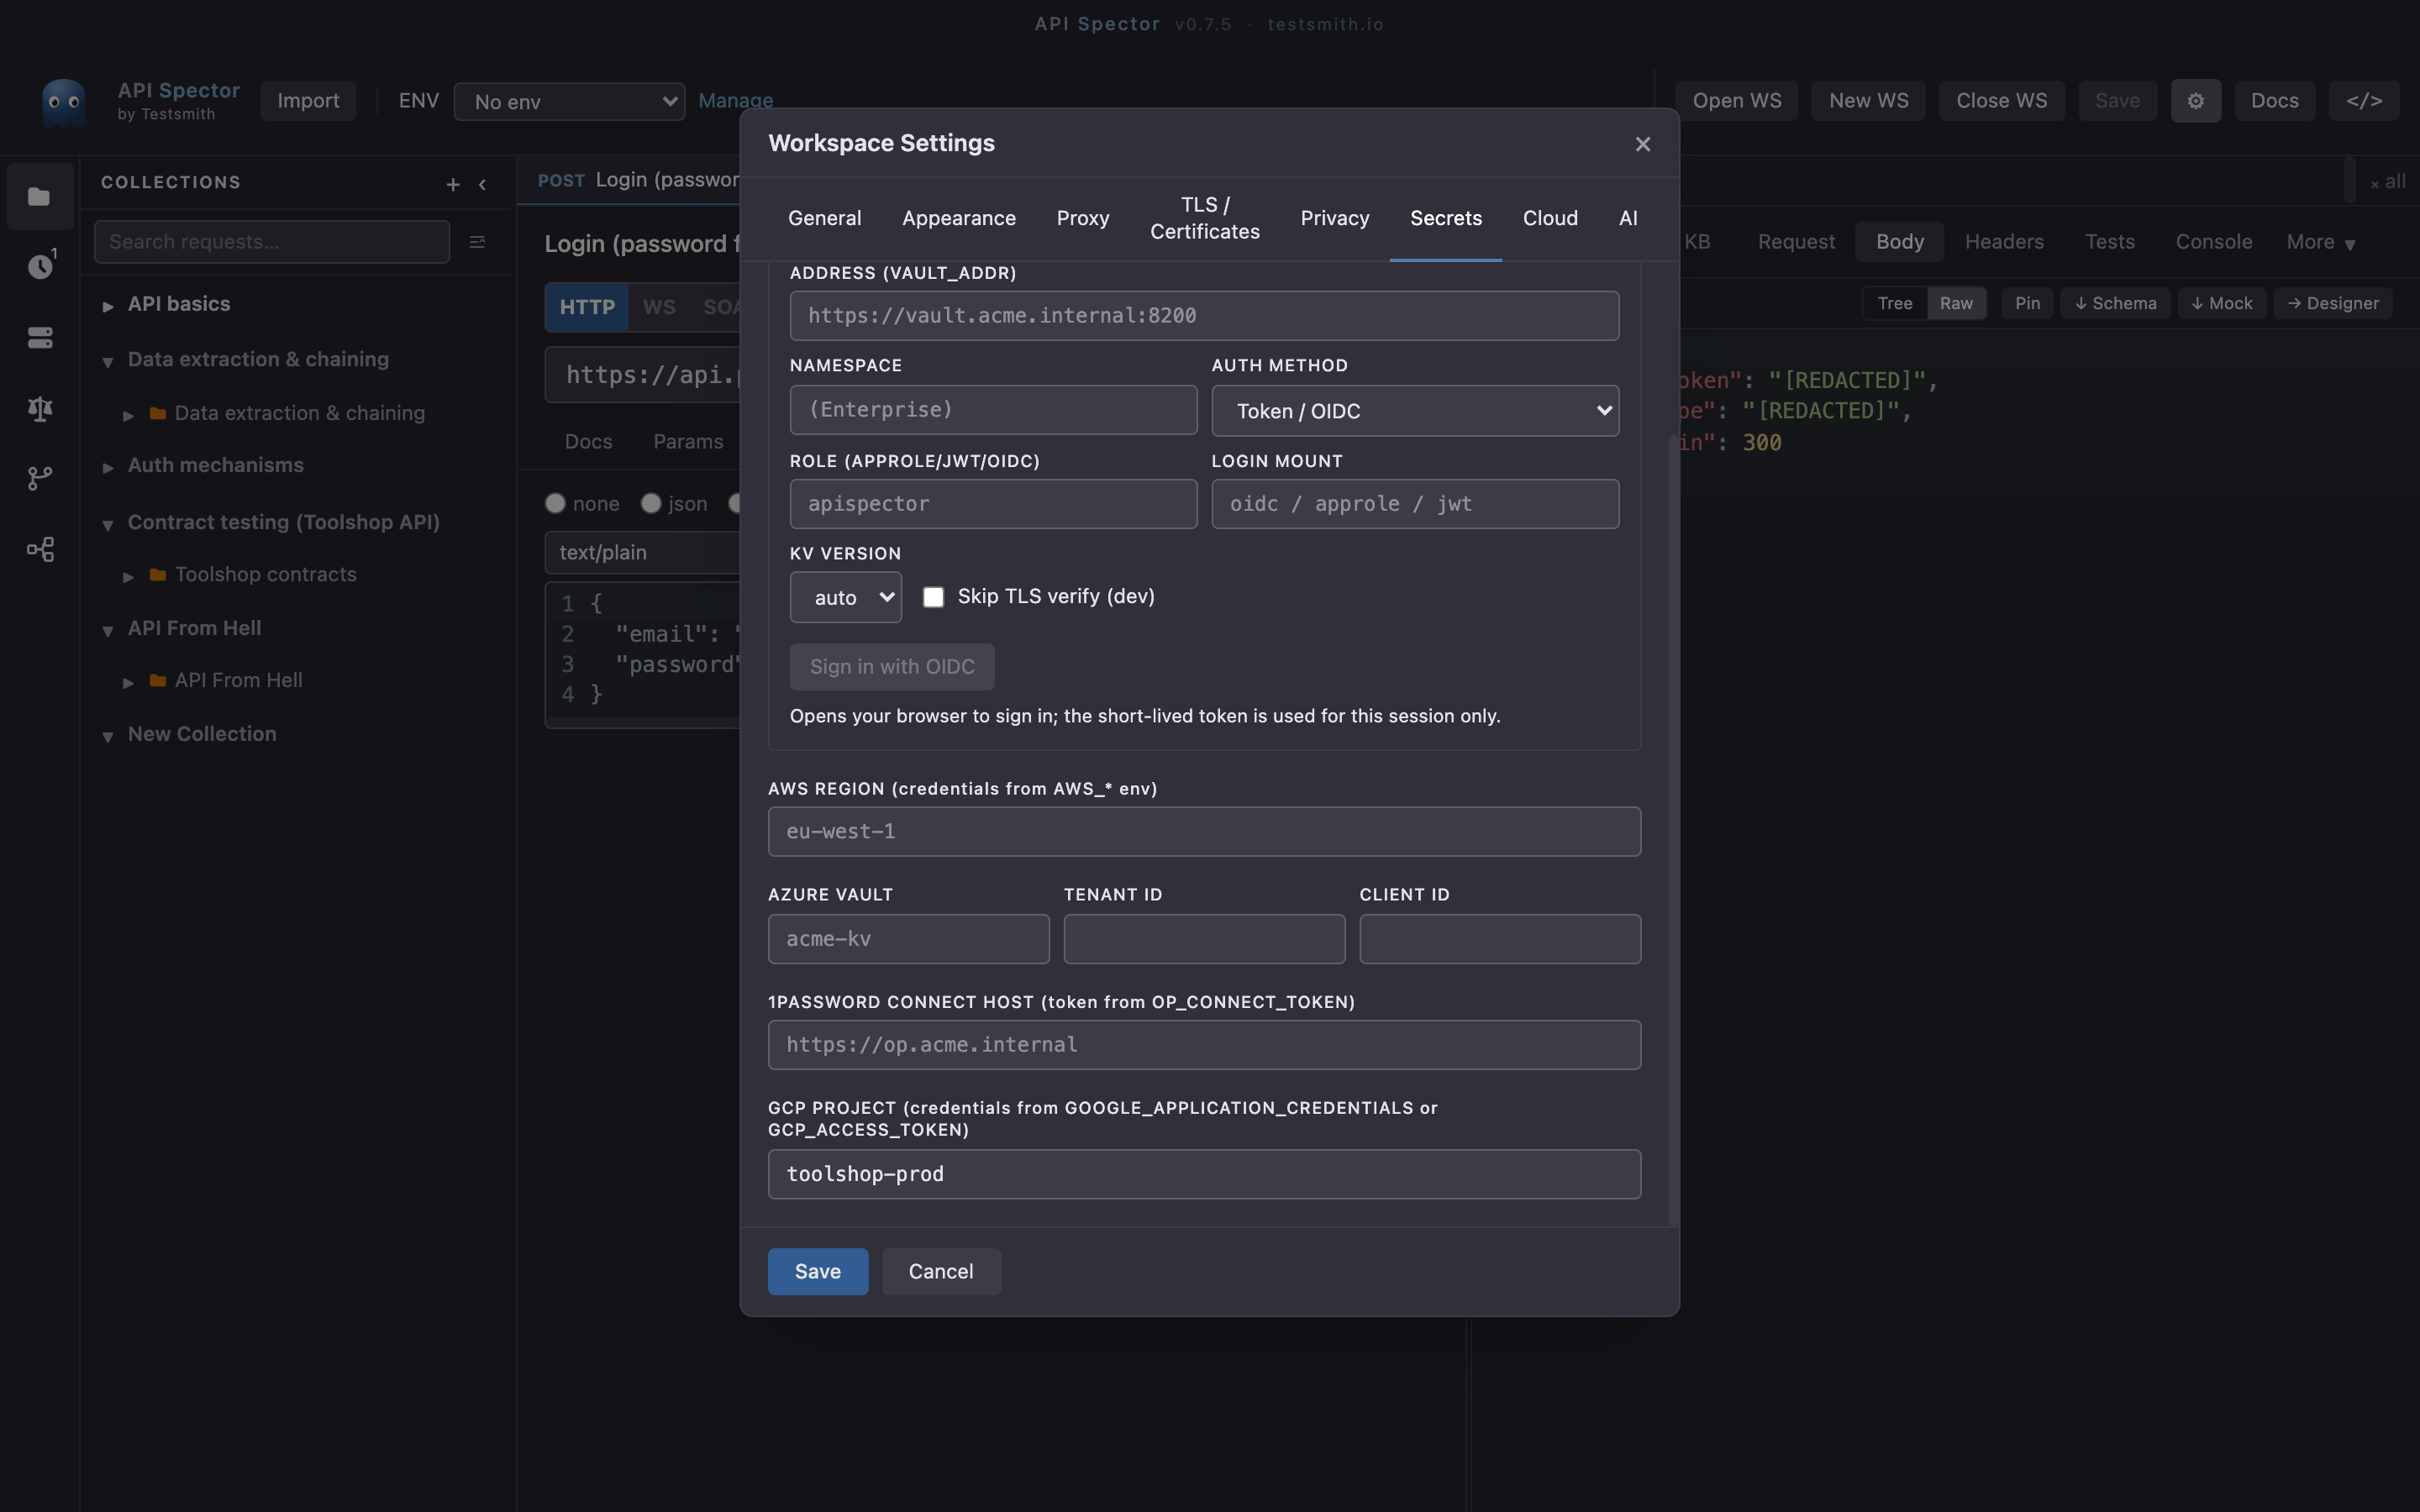
Task: Click Cancel in Workspace Settings
Action: [x=940, y=1271]
